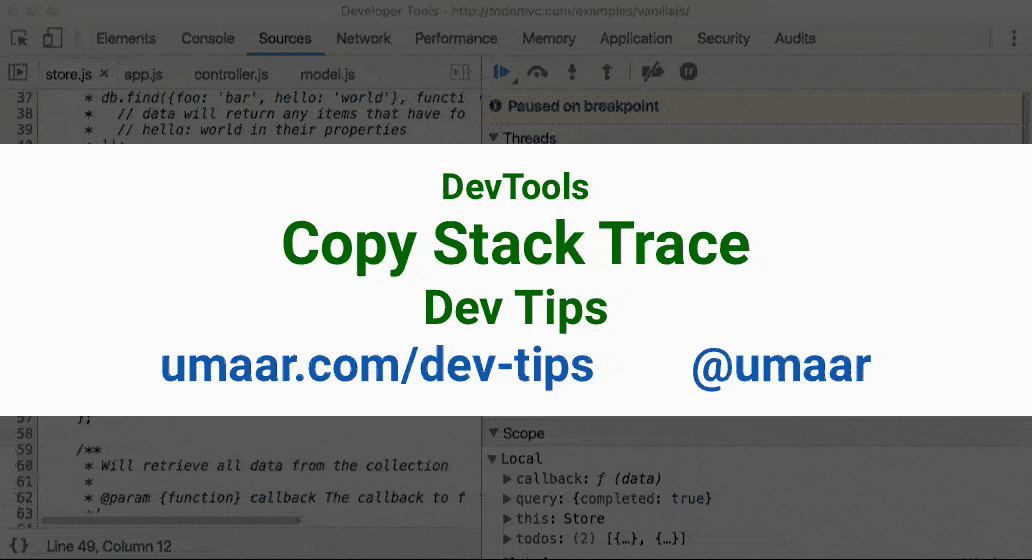Resume script execution
This screenshot has width=1032, height=560.
pos(502,72)
